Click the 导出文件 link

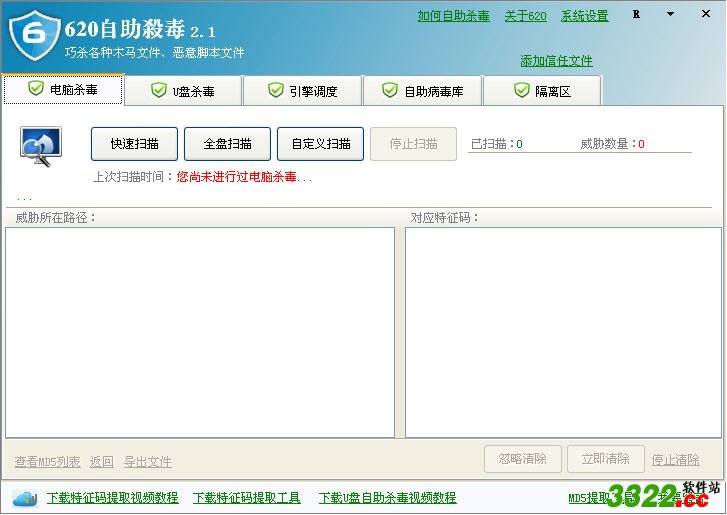(147, 462)
